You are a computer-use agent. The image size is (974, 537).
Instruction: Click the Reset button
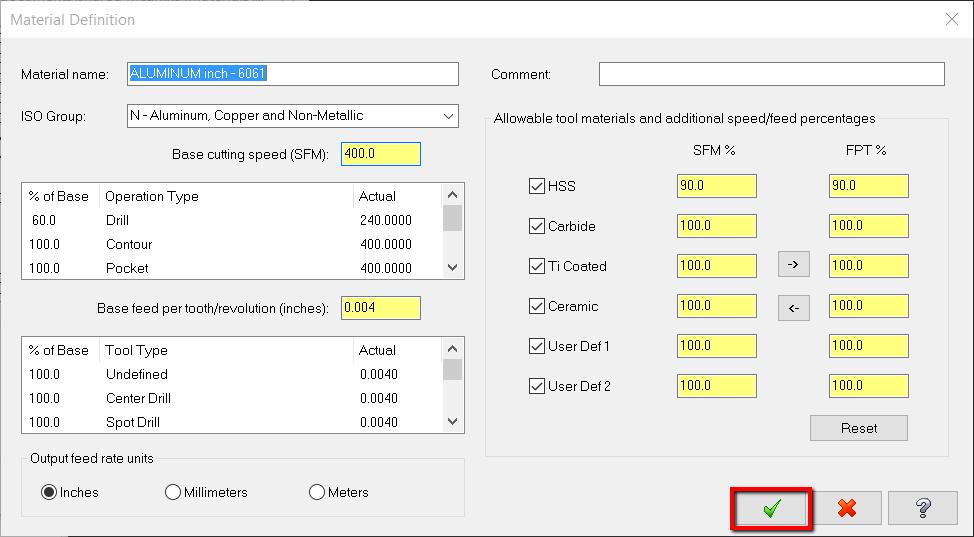858,428
